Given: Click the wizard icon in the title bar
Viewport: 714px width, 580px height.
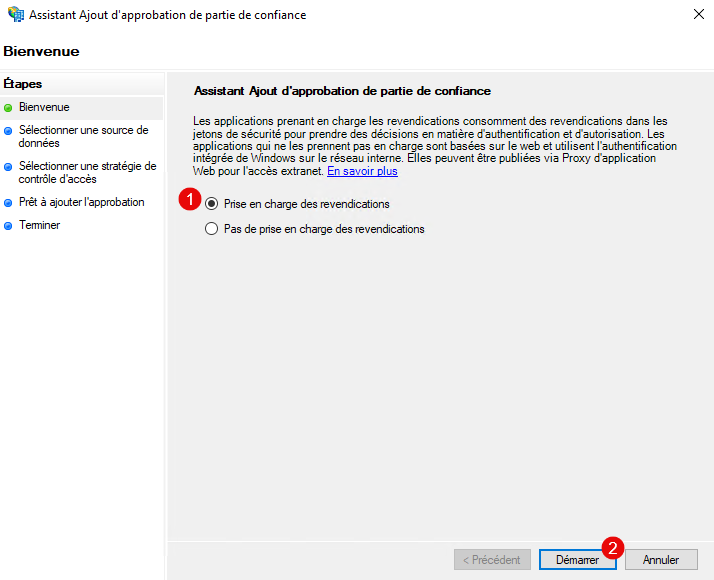Looking at the screenshot, I should [14, 15].
